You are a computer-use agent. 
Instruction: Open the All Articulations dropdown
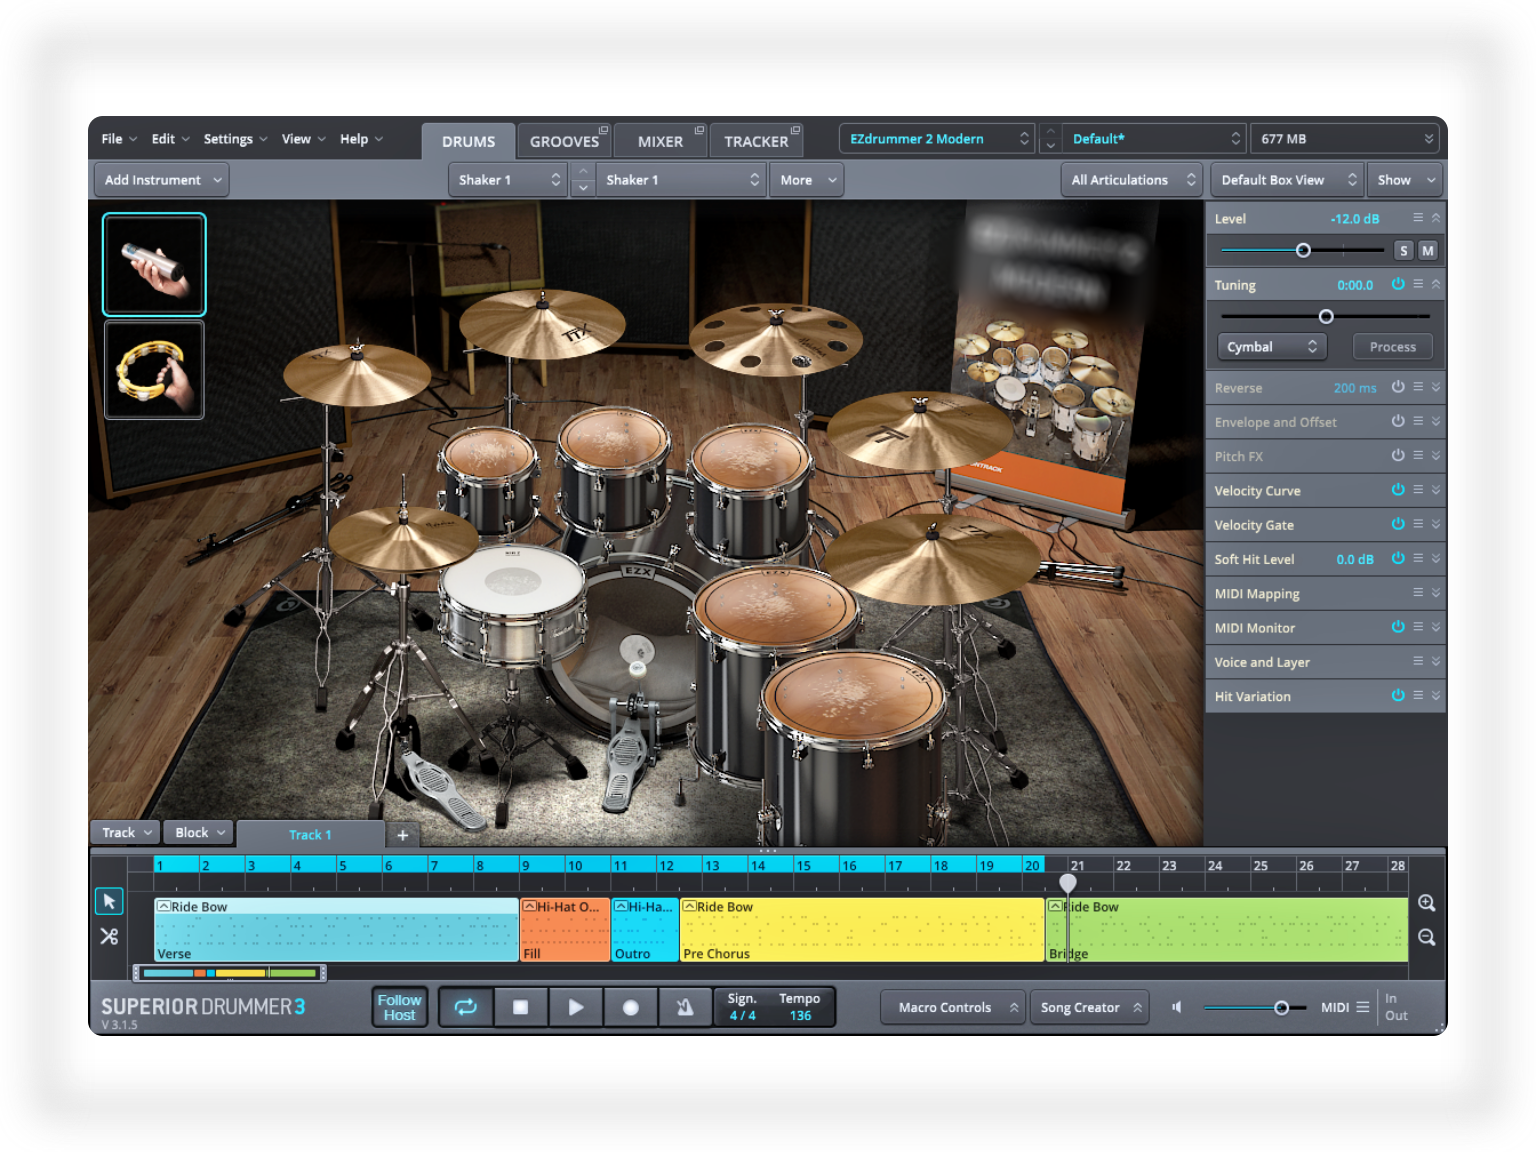[1131, 180]
